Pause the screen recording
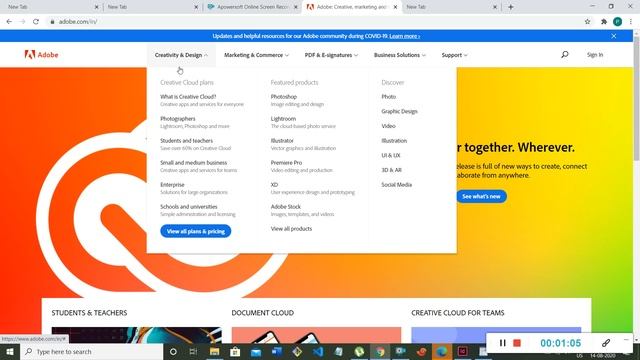This screenshot has height=360, width=640. pos(502,343)
